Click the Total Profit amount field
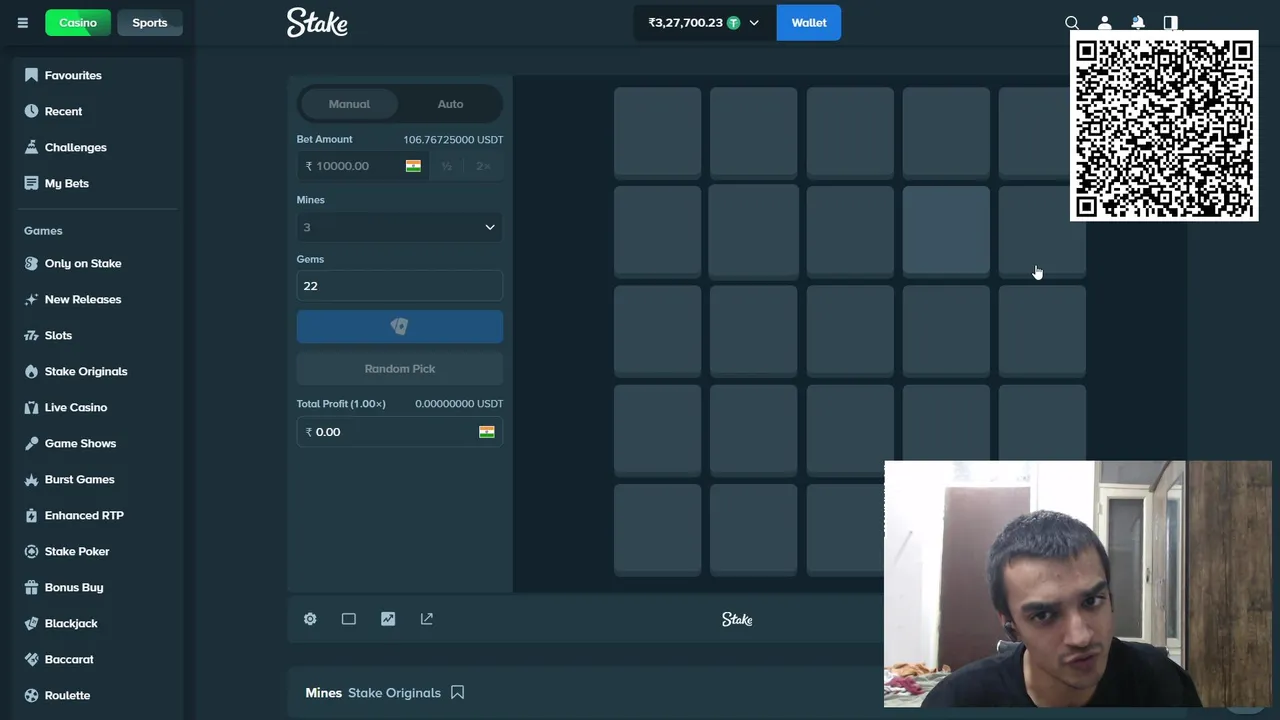This screenshot has width=1280, height=720. (x=400, y=431)
